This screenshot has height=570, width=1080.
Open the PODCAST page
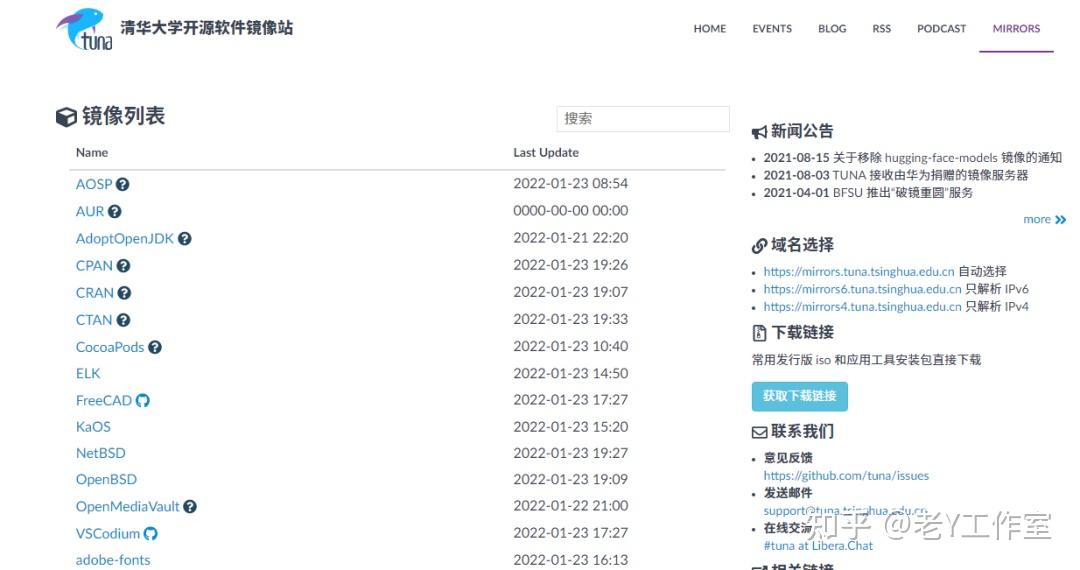click(x=942, y=29)
